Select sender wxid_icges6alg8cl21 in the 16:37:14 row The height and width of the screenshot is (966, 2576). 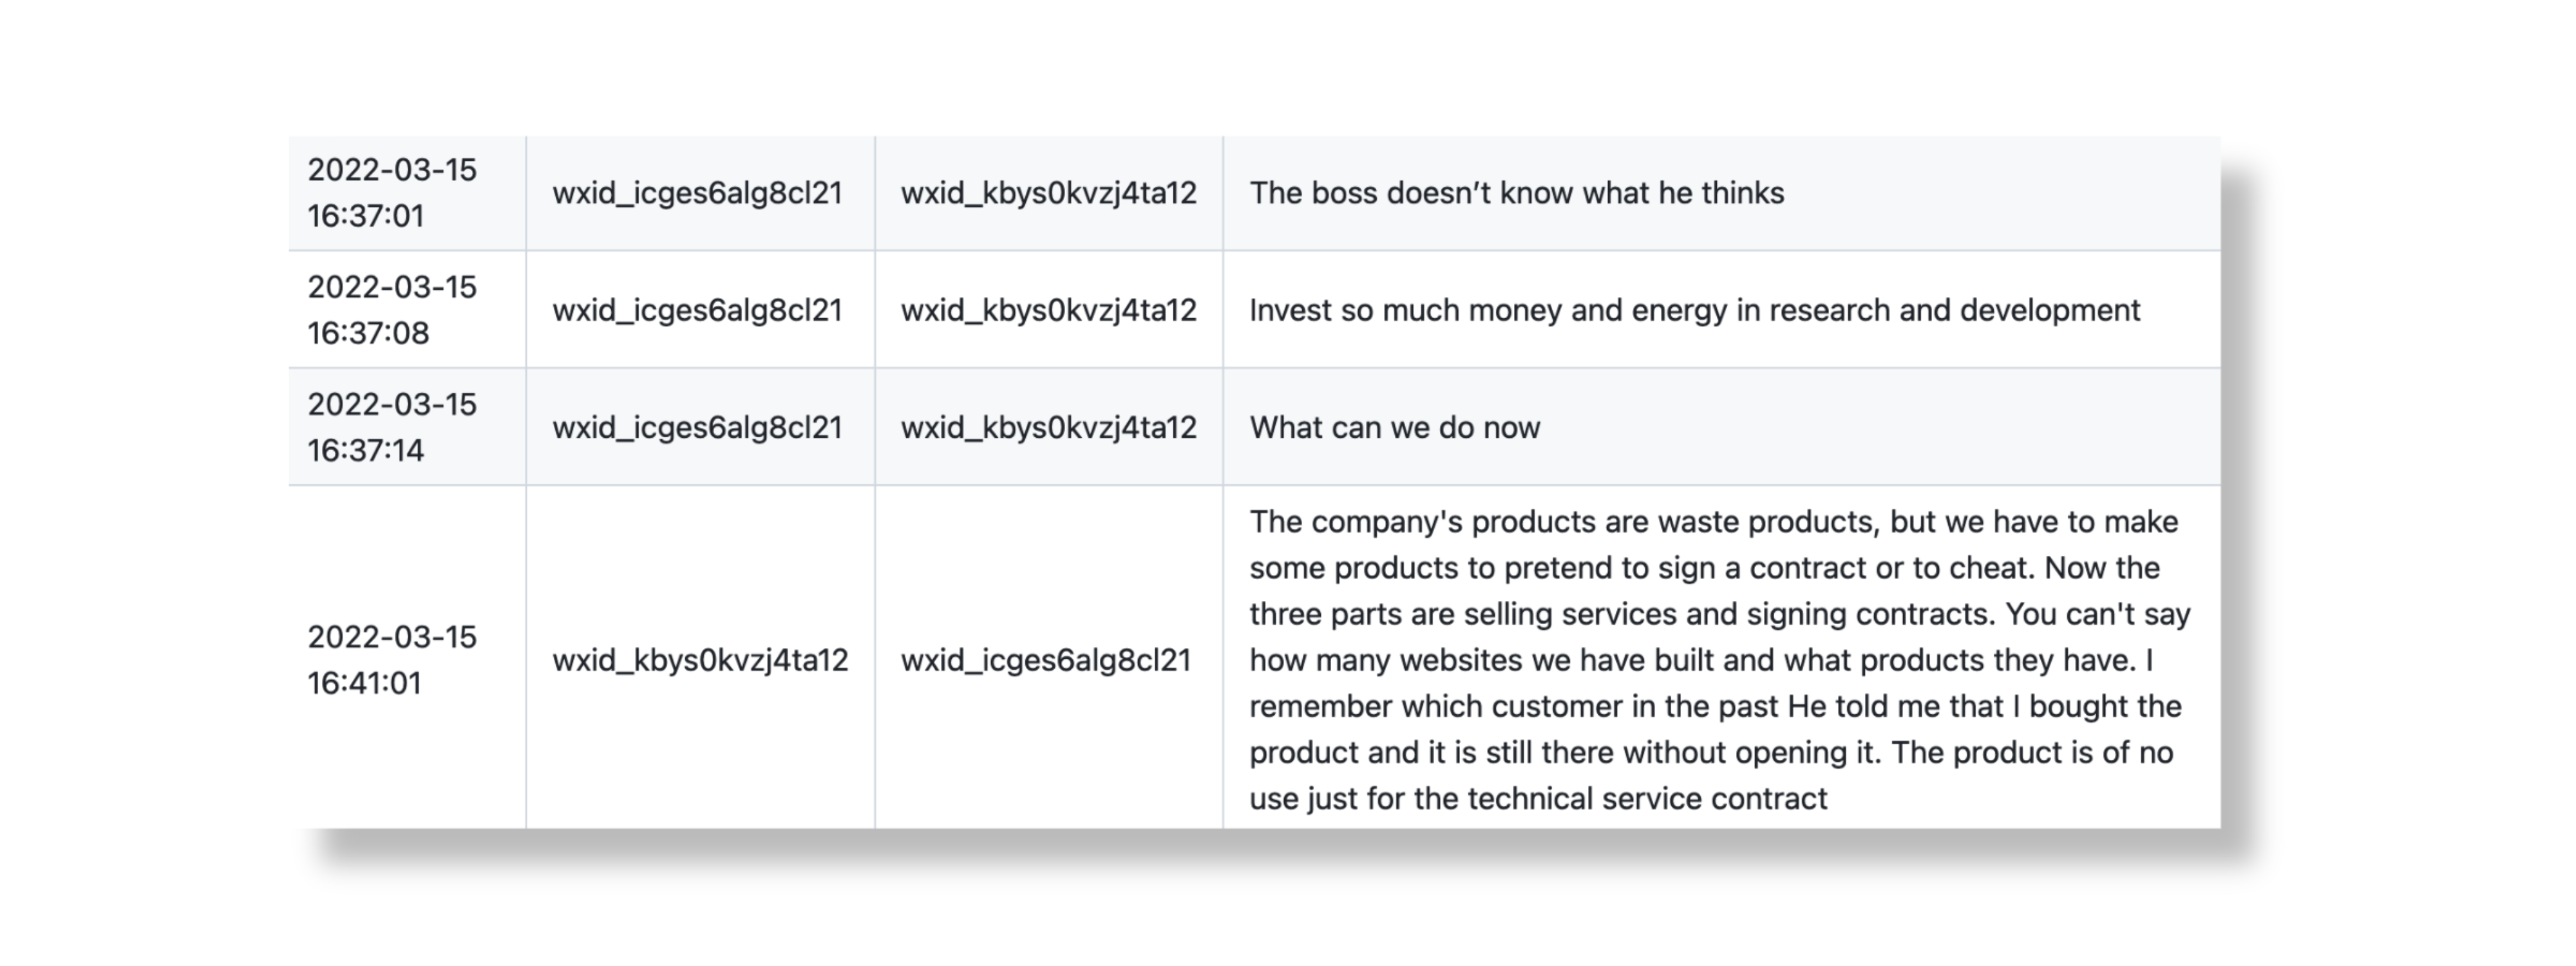pos(697,427)
